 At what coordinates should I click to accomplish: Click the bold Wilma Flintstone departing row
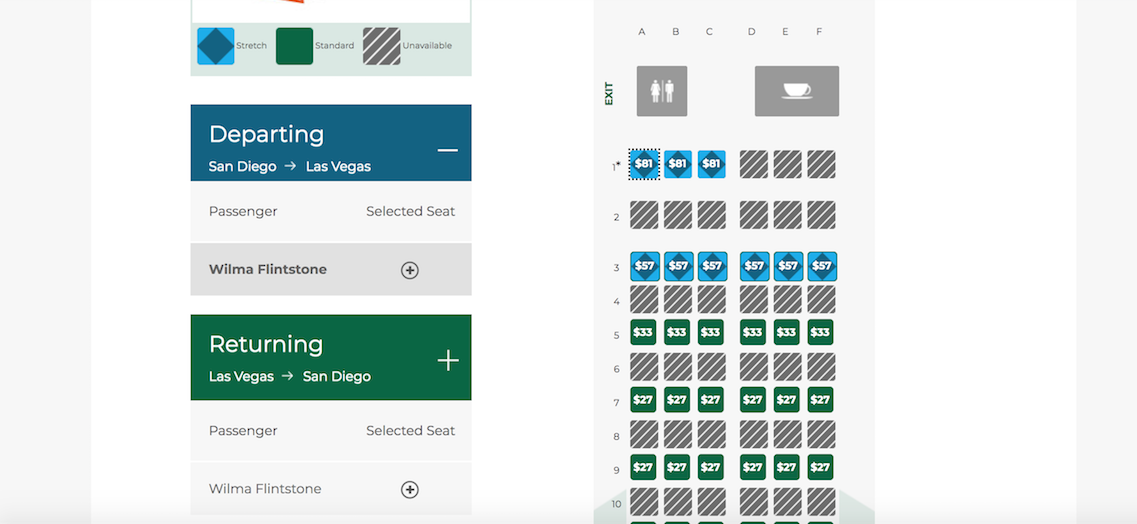[x=331, y=270]
